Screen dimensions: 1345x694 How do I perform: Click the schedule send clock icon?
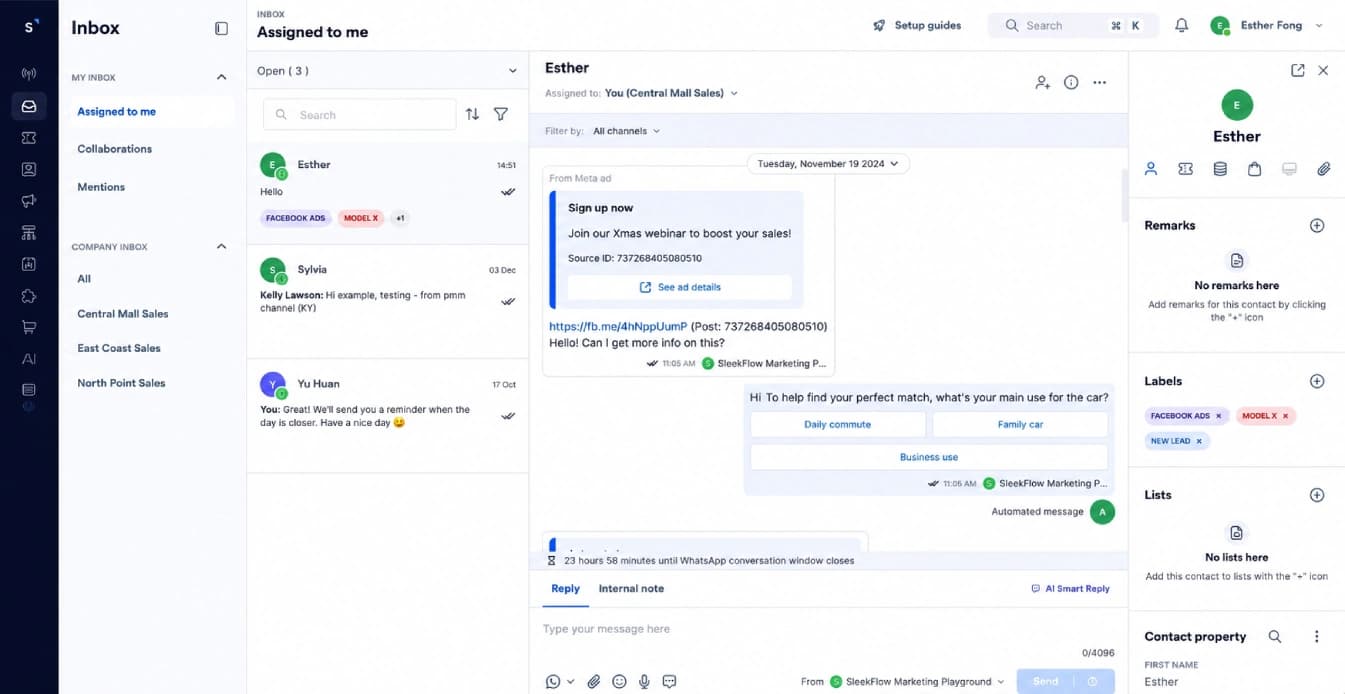[1093, 681]
